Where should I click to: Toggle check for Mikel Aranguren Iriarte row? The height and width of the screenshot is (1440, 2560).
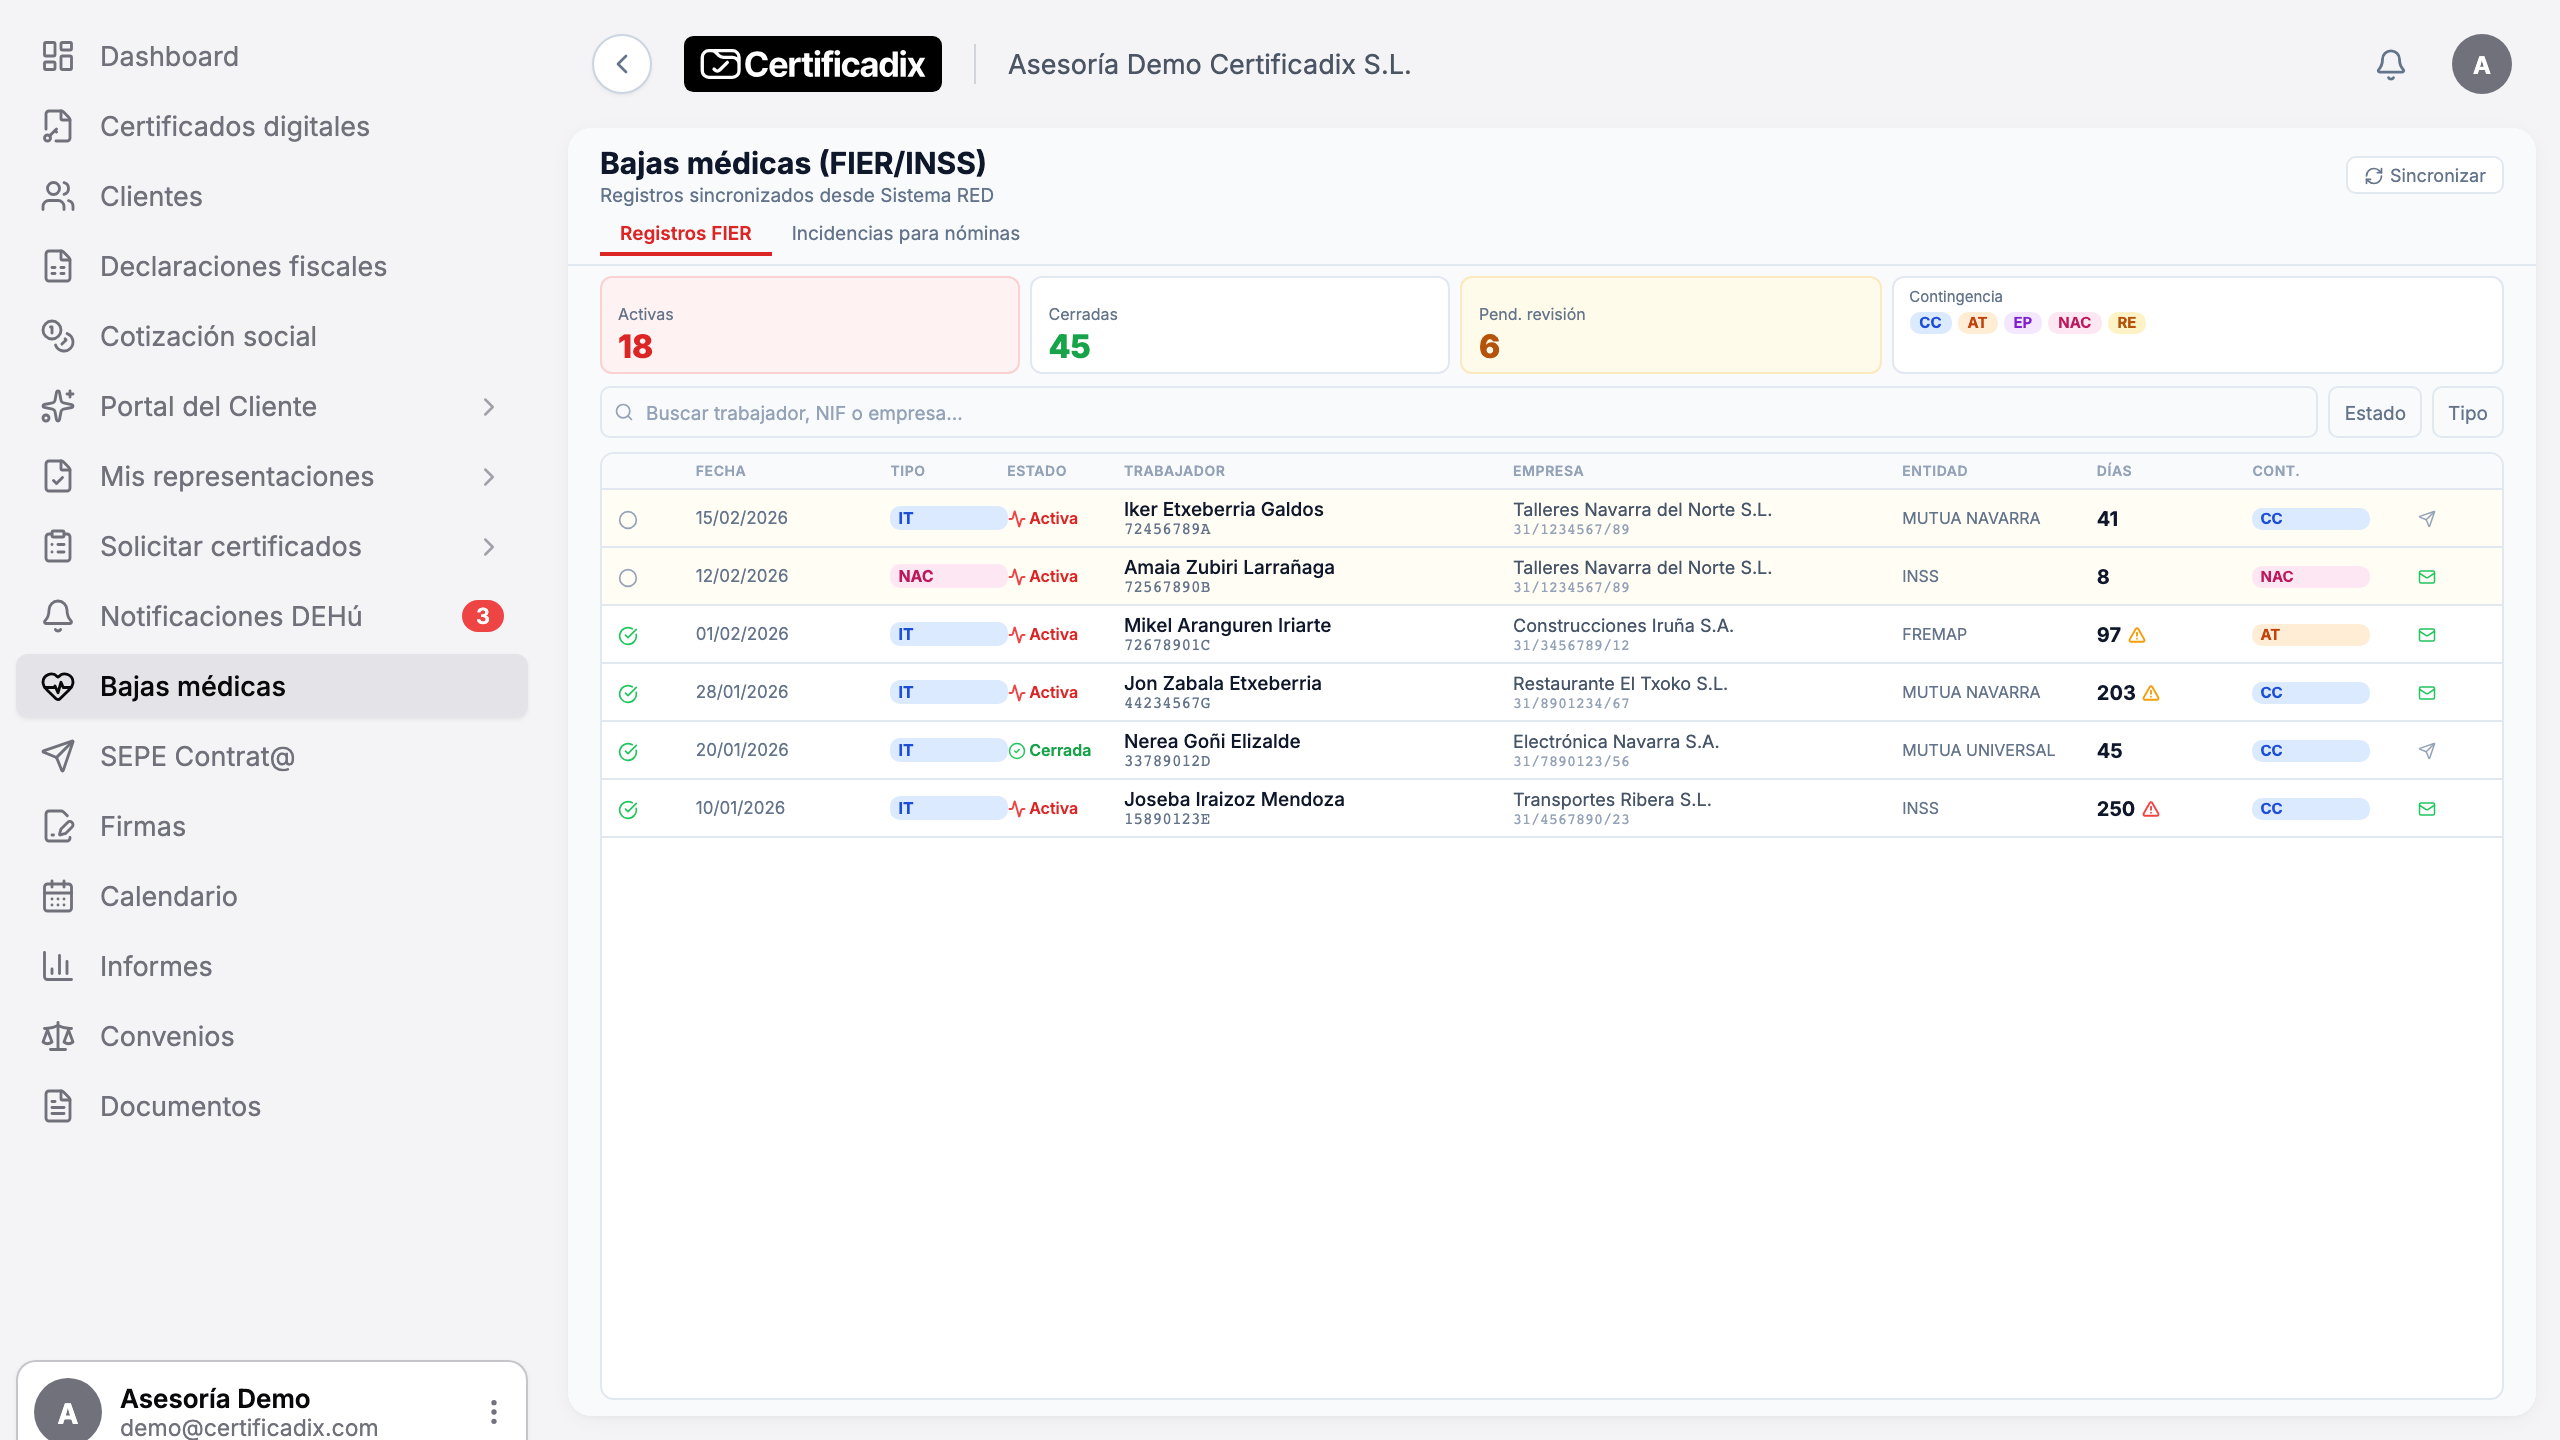point(628,636)
